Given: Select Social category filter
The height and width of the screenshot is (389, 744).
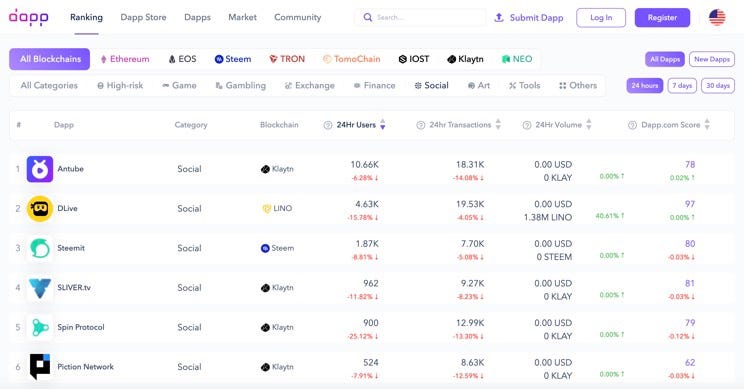Looking at the screenshot, I should pos(431,86).
